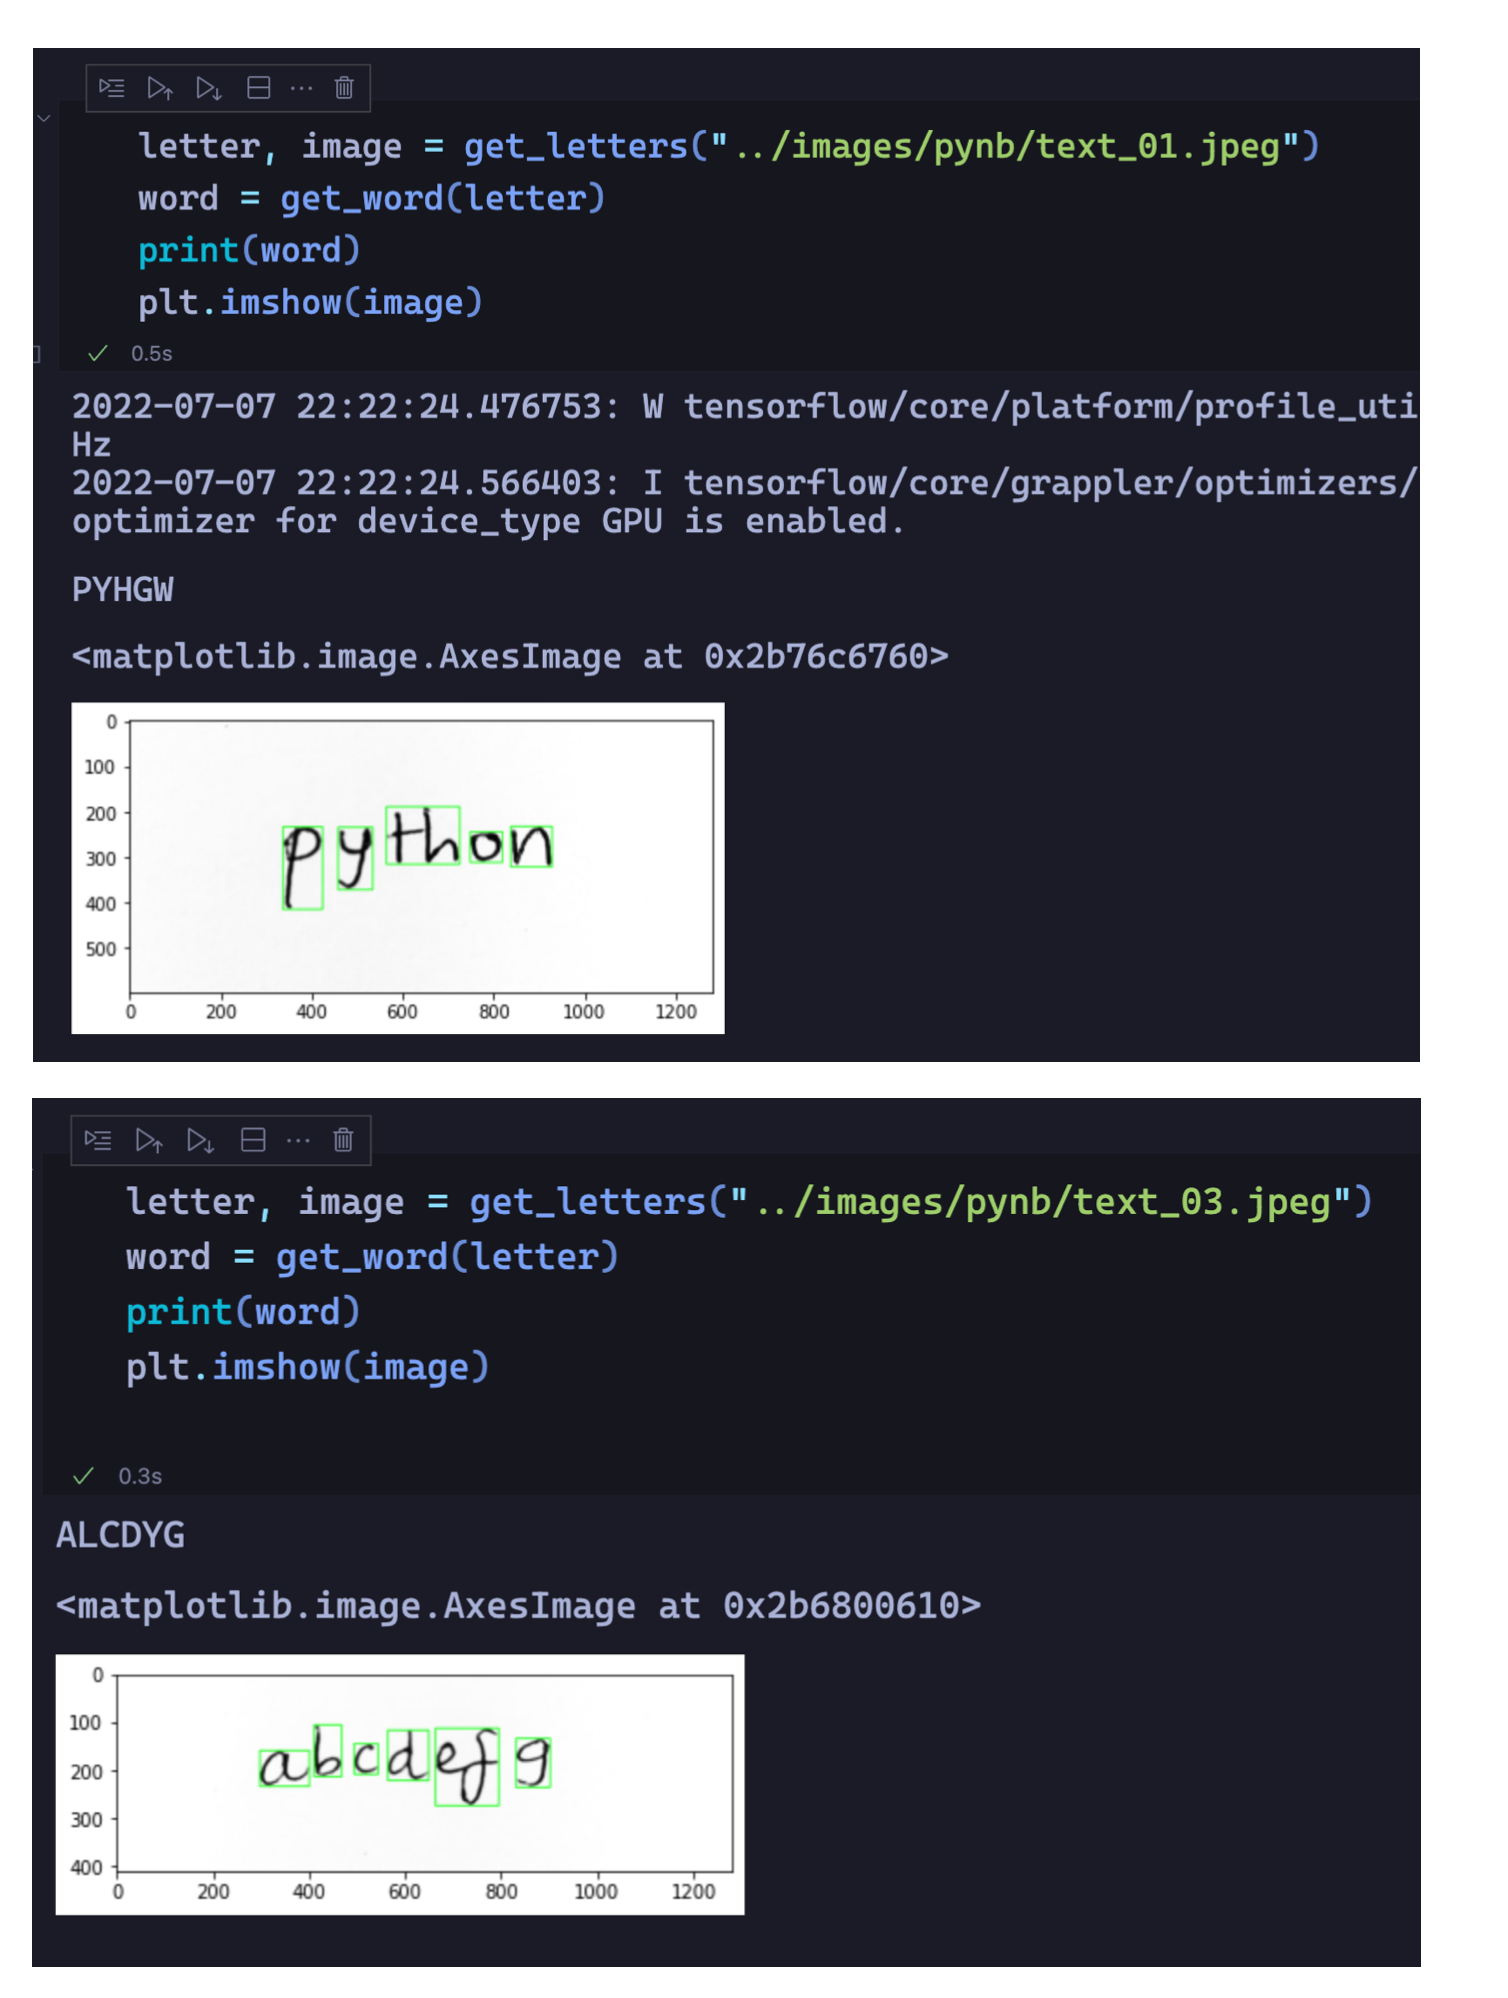Execute cells above the text_03.jpeg cell
The height and width of the screenshot is (1998, 1508).
[x=149, y=1140]
